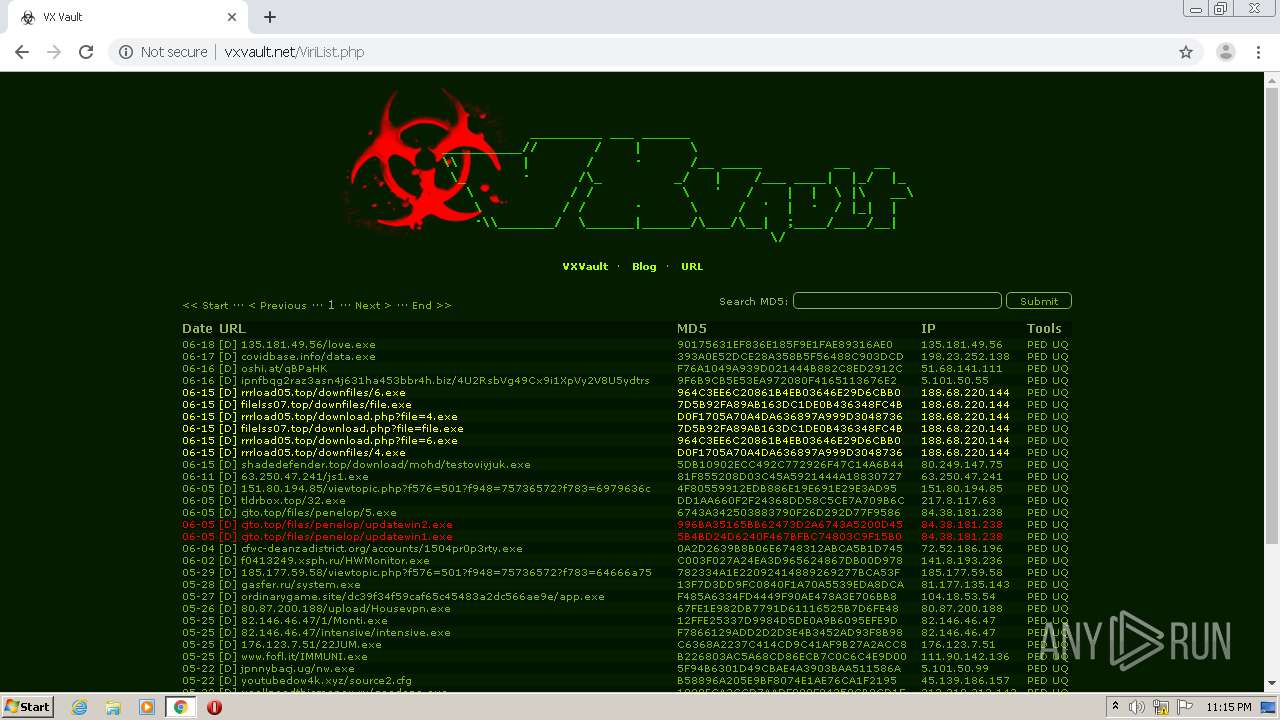Click scrollbar down arrow
The image size is (1280, 720).
[1272, 684]
